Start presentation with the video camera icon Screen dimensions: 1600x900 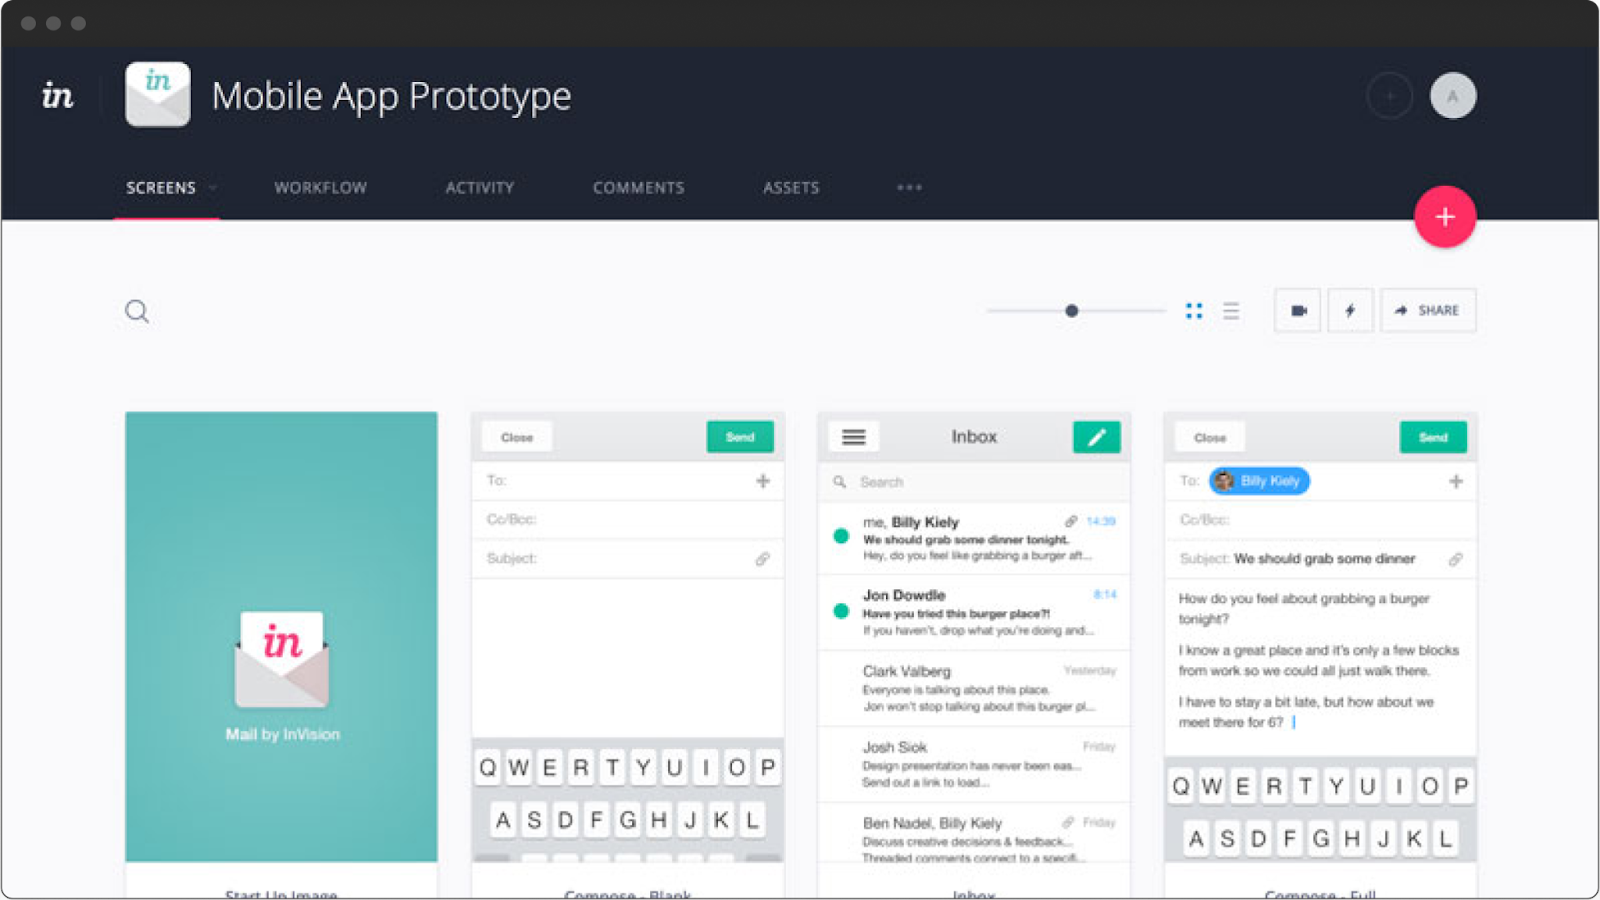click(x=1298, y=310)
